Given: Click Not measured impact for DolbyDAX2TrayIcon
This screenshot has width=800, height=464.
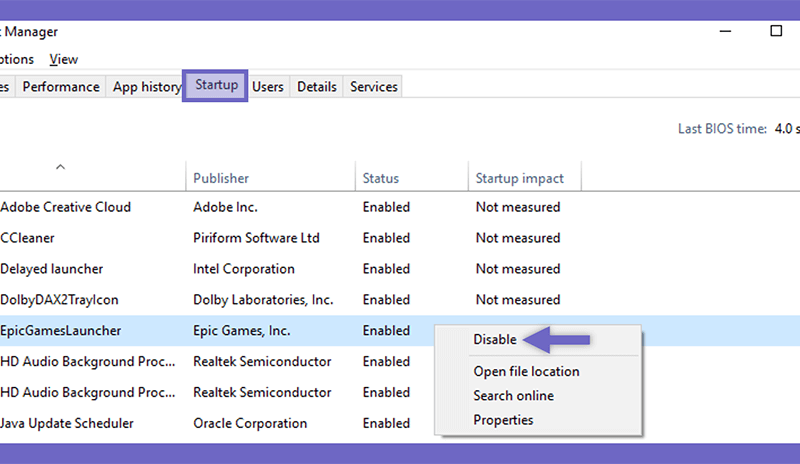Looking at the screenshot, I should coord(518,300).
